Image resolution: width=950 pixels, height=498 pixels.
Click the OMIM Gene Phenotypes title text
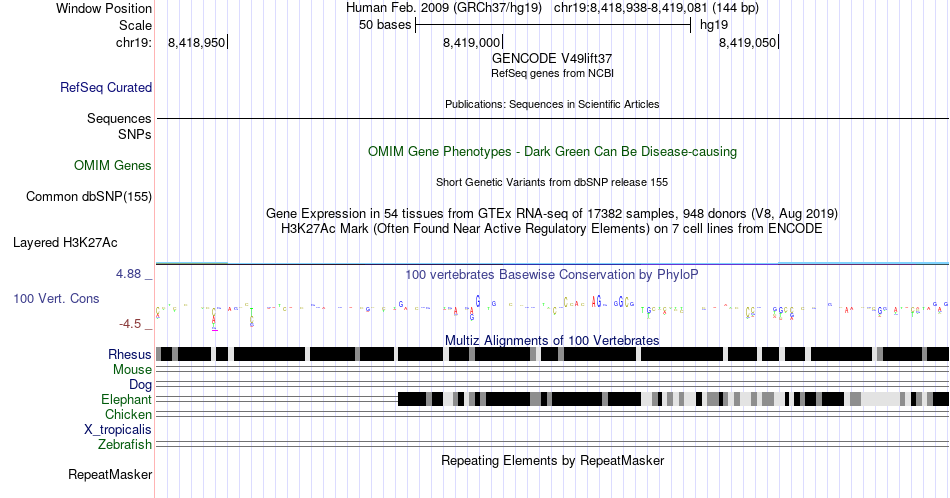(552, 151)
